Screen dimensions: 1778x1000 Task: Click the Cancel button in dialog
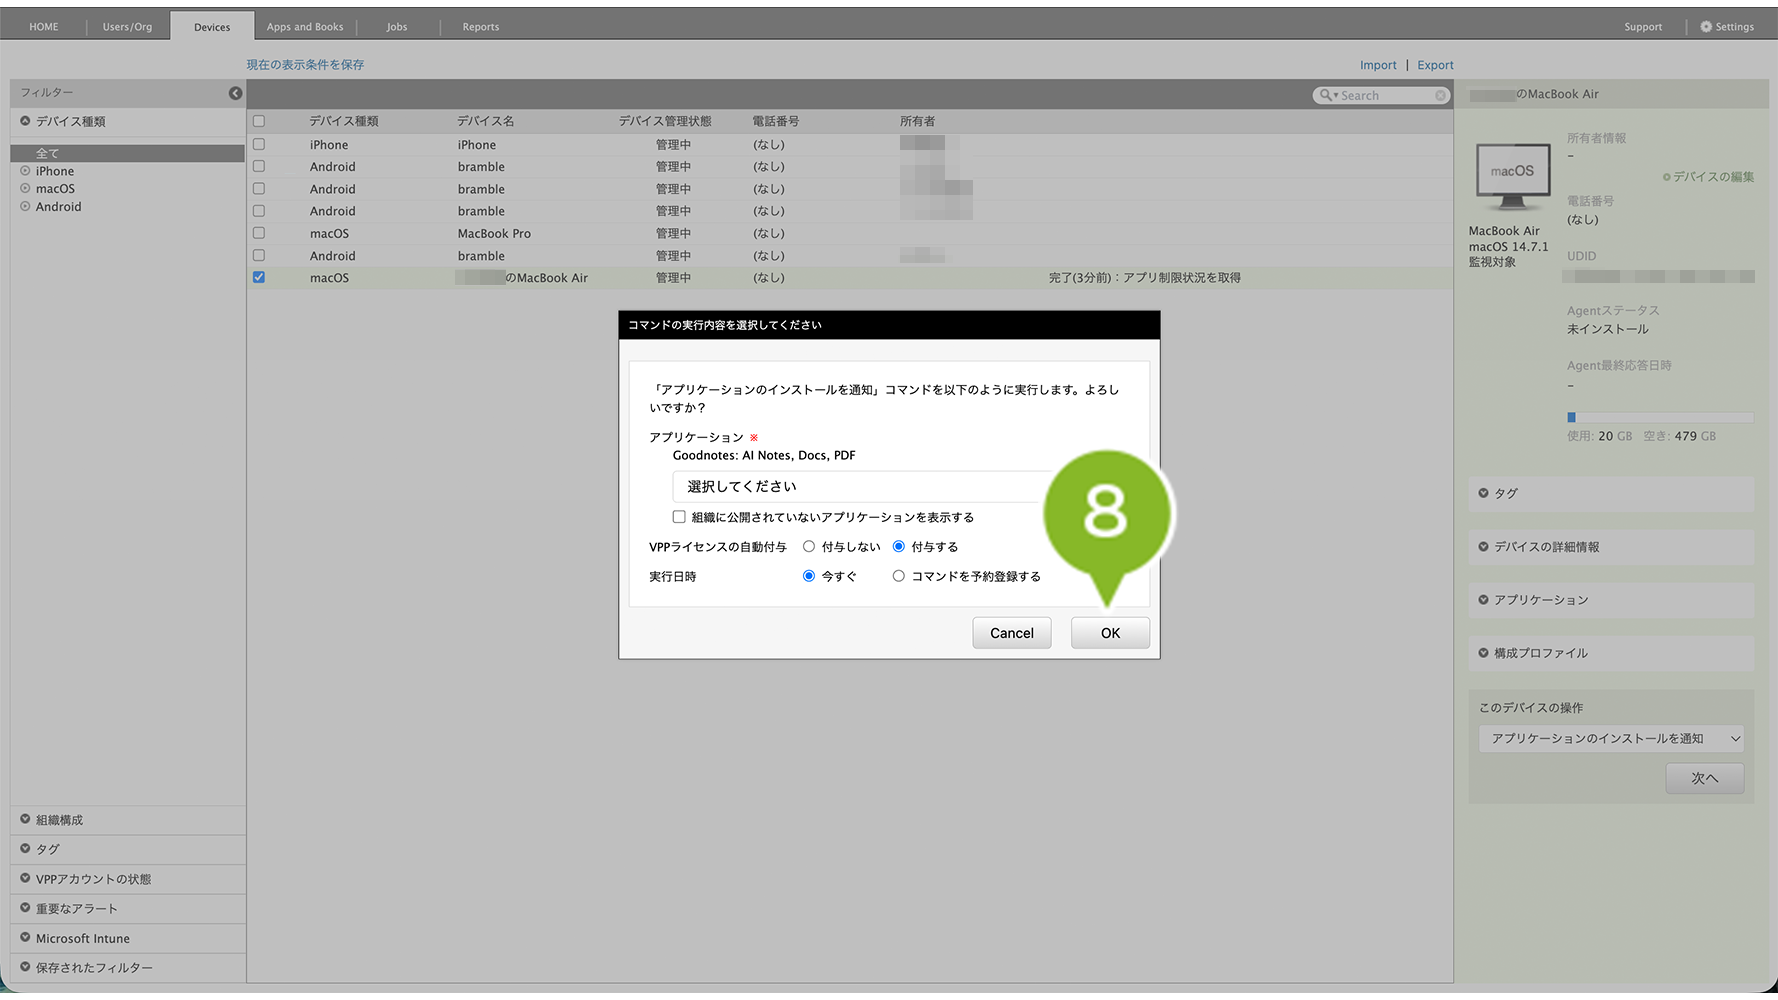(1012, 633)
